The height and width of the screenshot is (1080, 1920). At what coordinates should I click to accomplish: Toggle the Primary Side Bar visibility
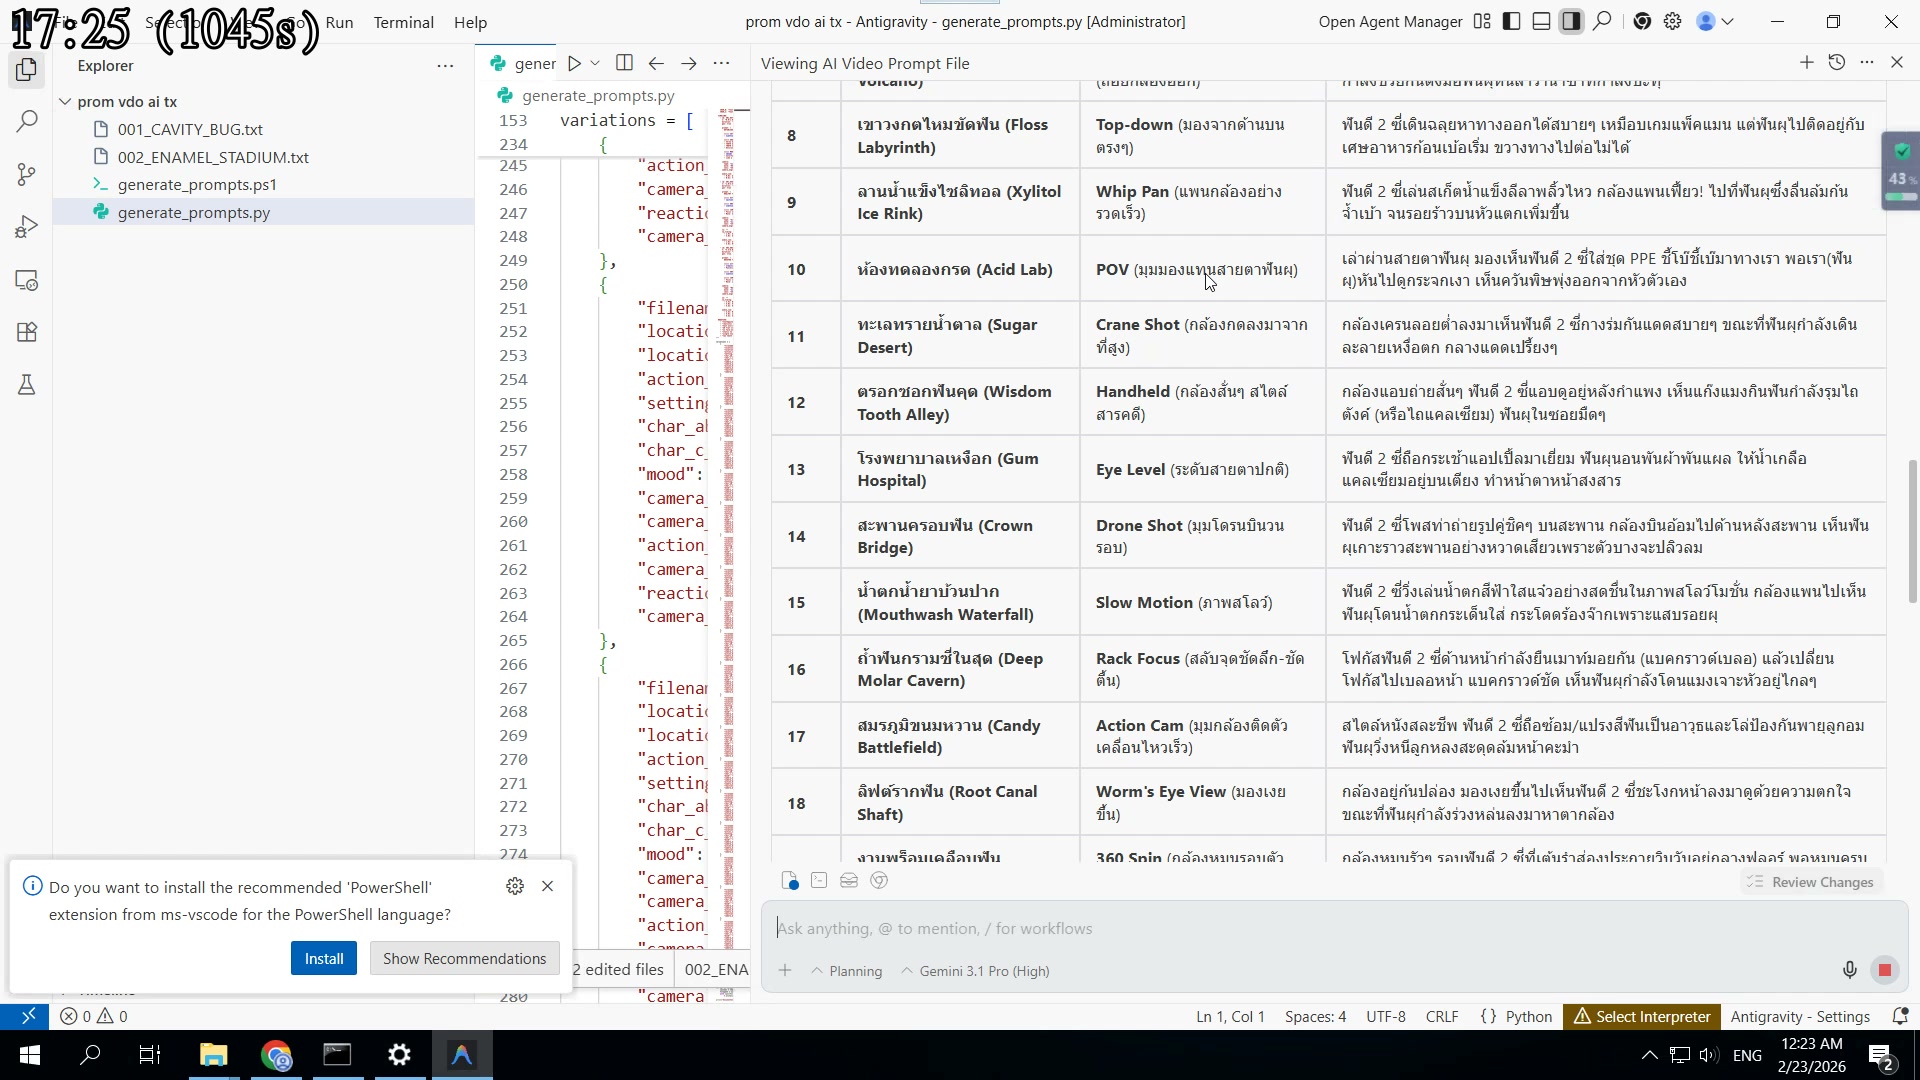(1511, 21)
